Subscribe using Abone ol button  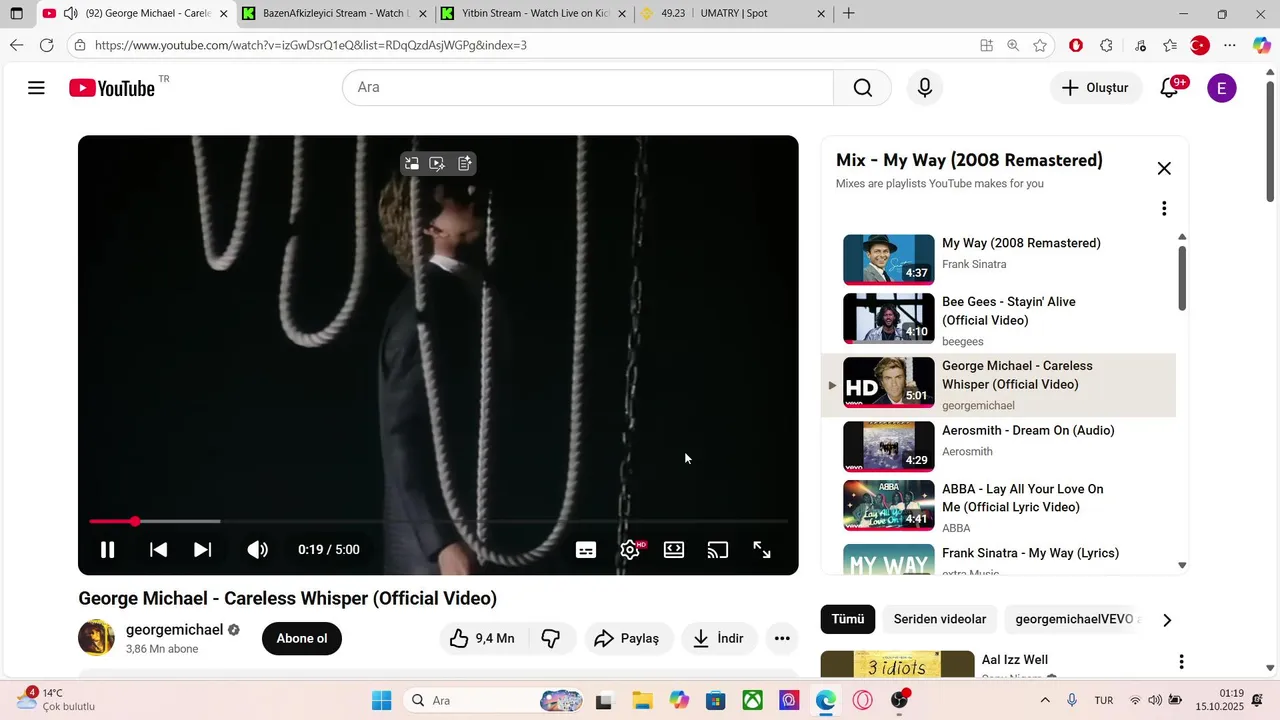click(x=302, y=638)
